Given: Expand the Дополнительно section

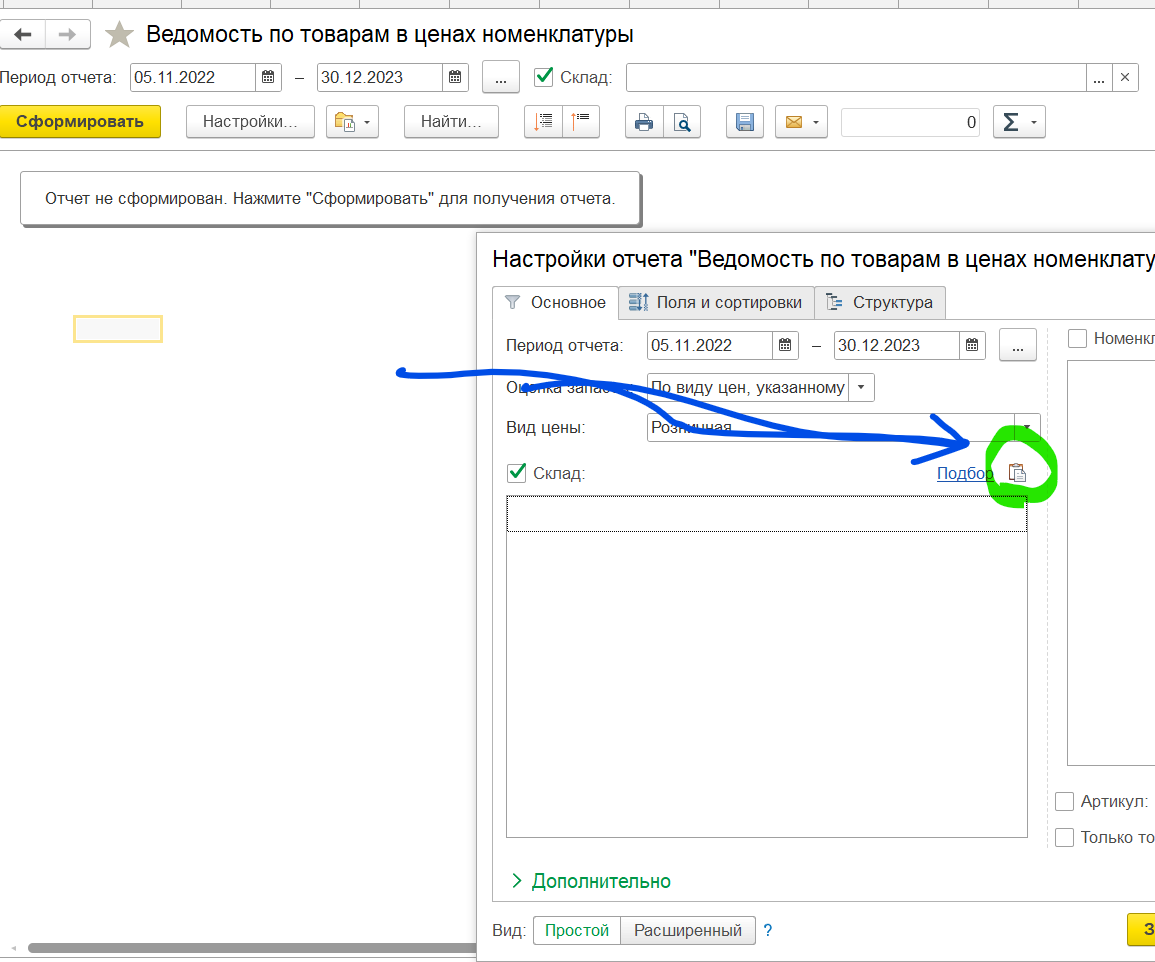Looking at the screenshot, I should click(x=590, y=881).
